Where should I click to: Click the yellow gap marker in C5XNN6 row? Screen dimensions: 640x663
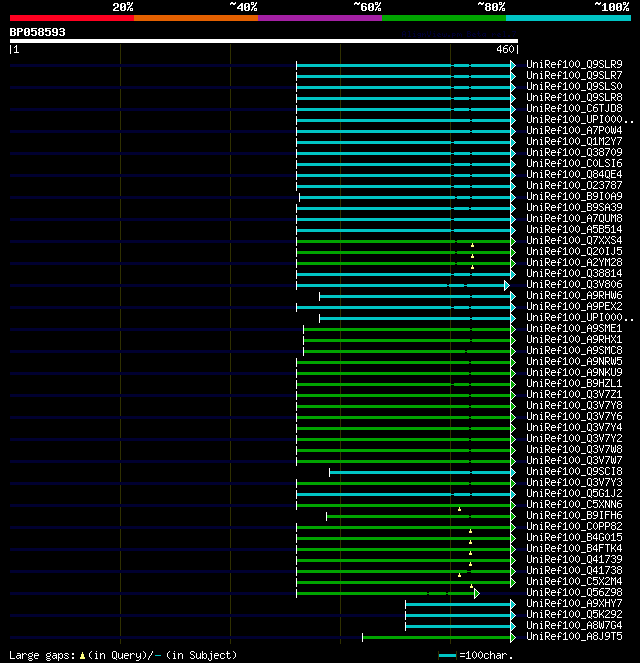point(459,509)
